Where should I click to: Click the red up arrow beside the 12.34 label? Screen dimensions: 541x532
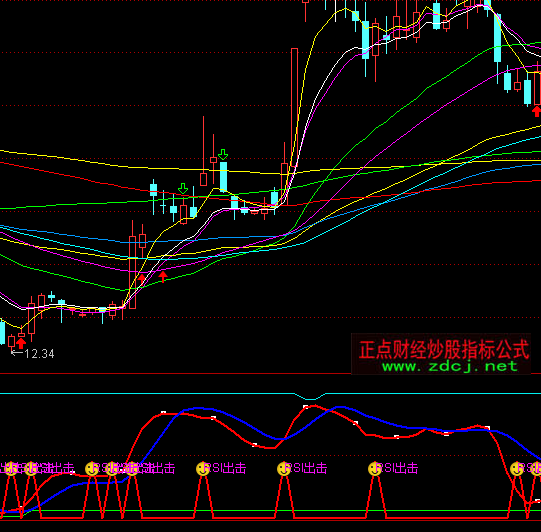point(21,343)
